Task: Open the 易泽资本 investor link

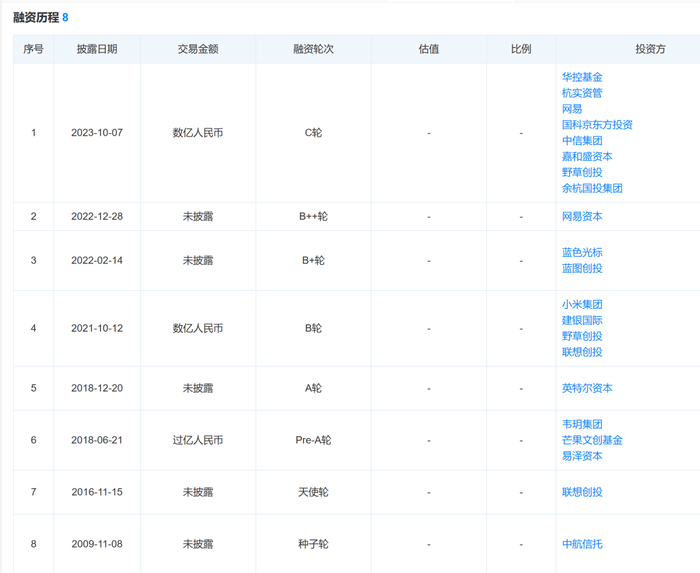Action: (x=582, y=456)
